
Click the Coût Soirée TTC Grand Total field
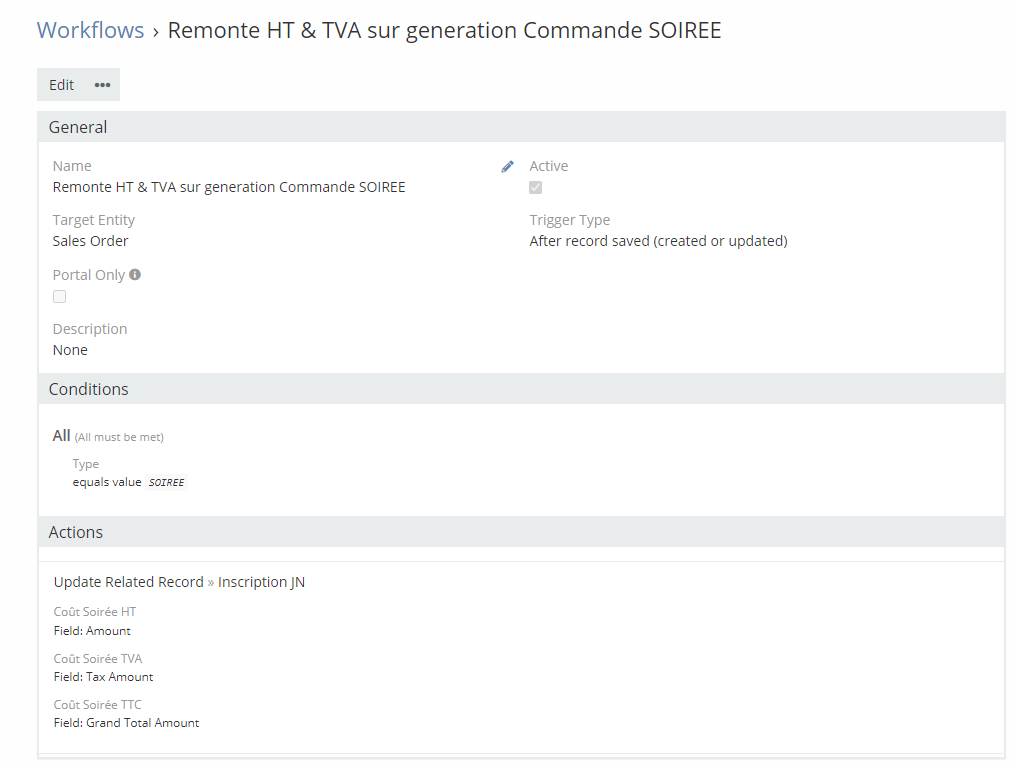127,723
